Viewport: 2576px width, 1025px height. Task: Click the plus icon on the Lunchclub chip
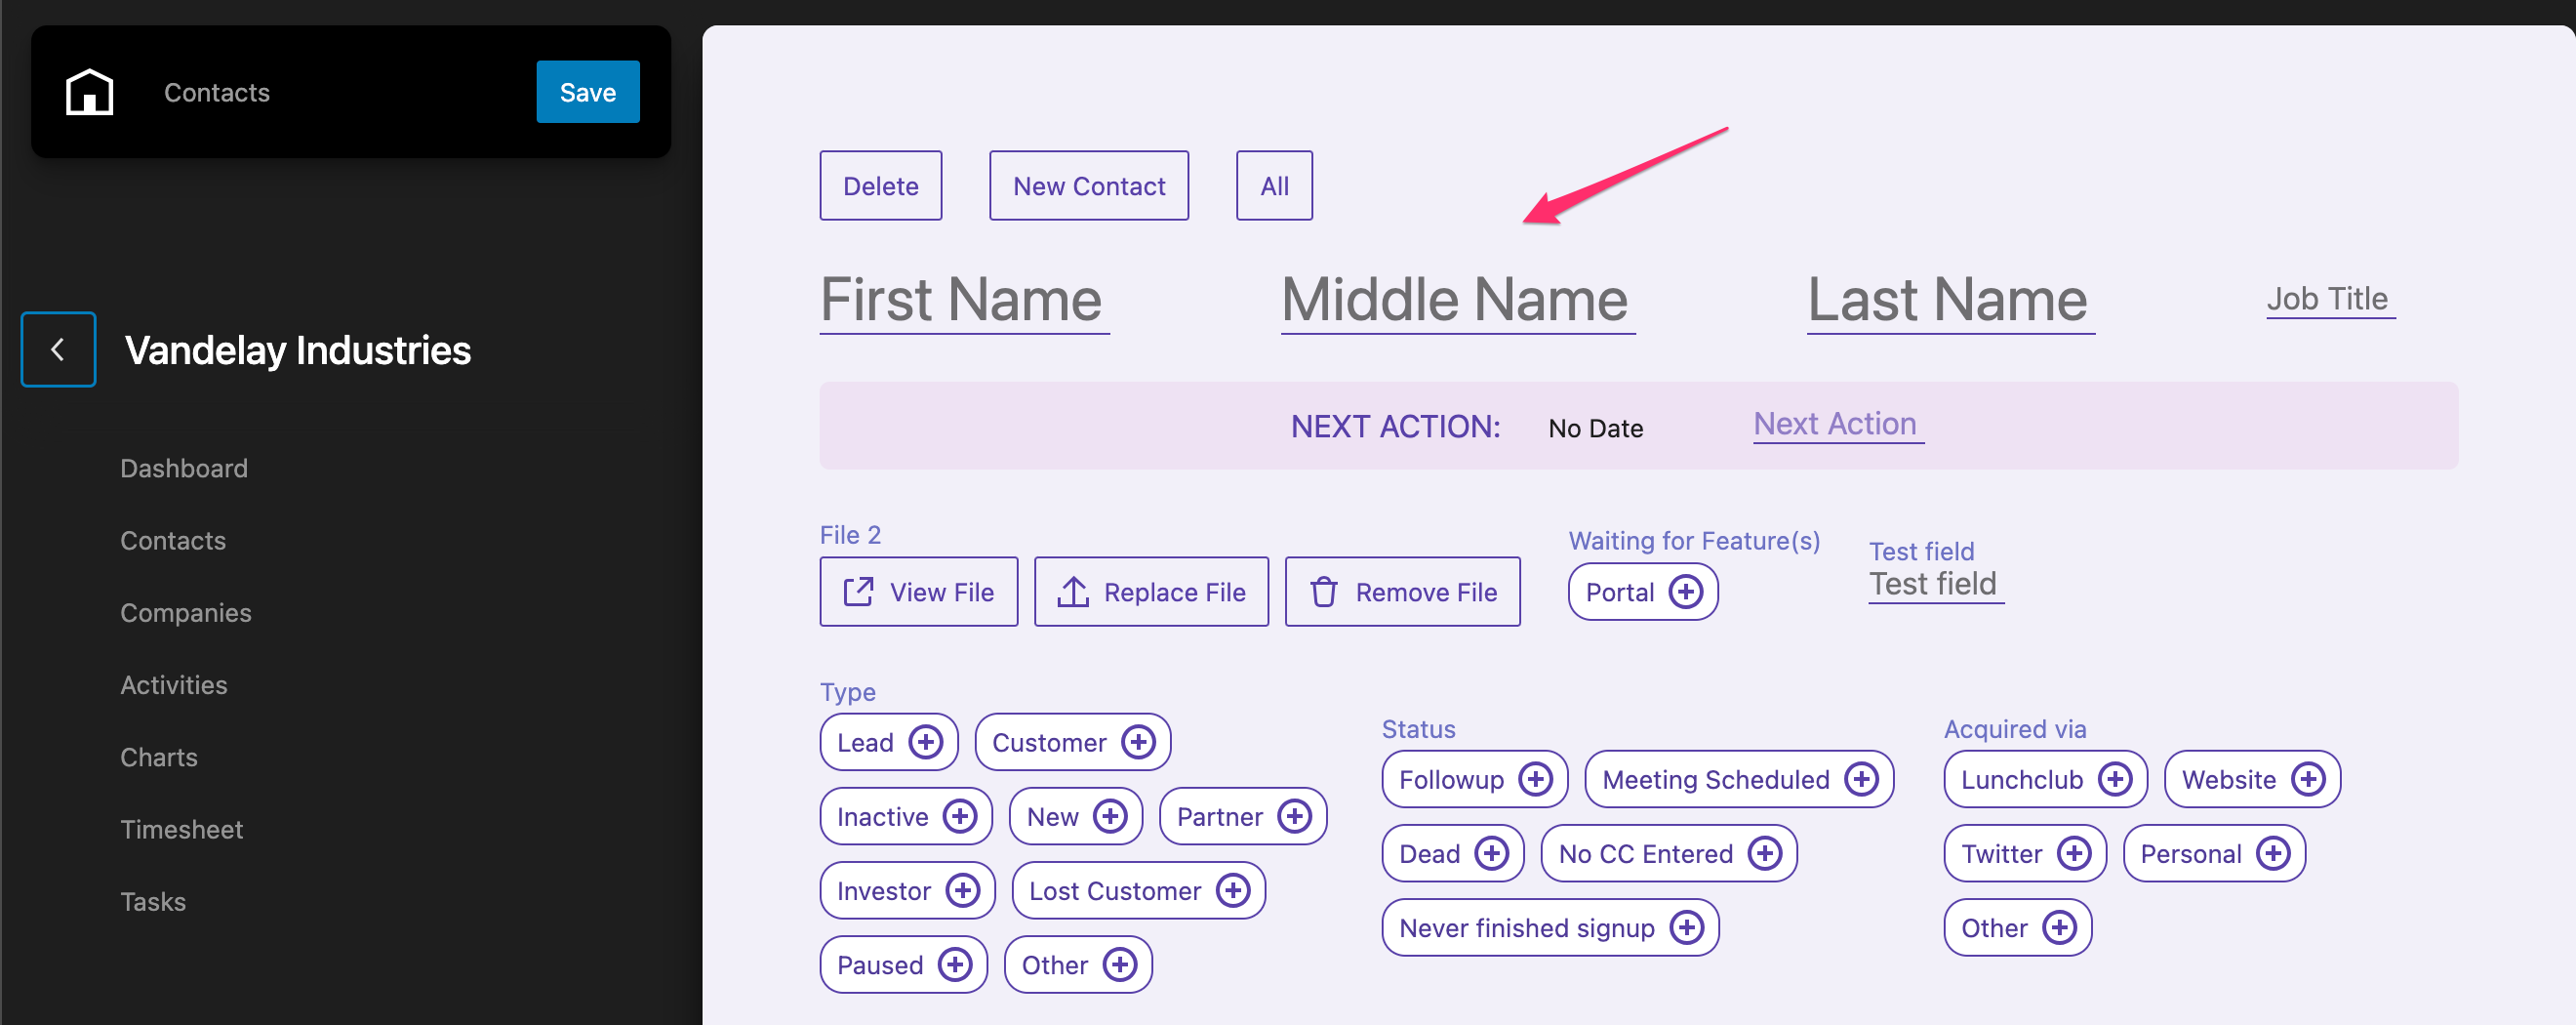(x=2116, y=779)
